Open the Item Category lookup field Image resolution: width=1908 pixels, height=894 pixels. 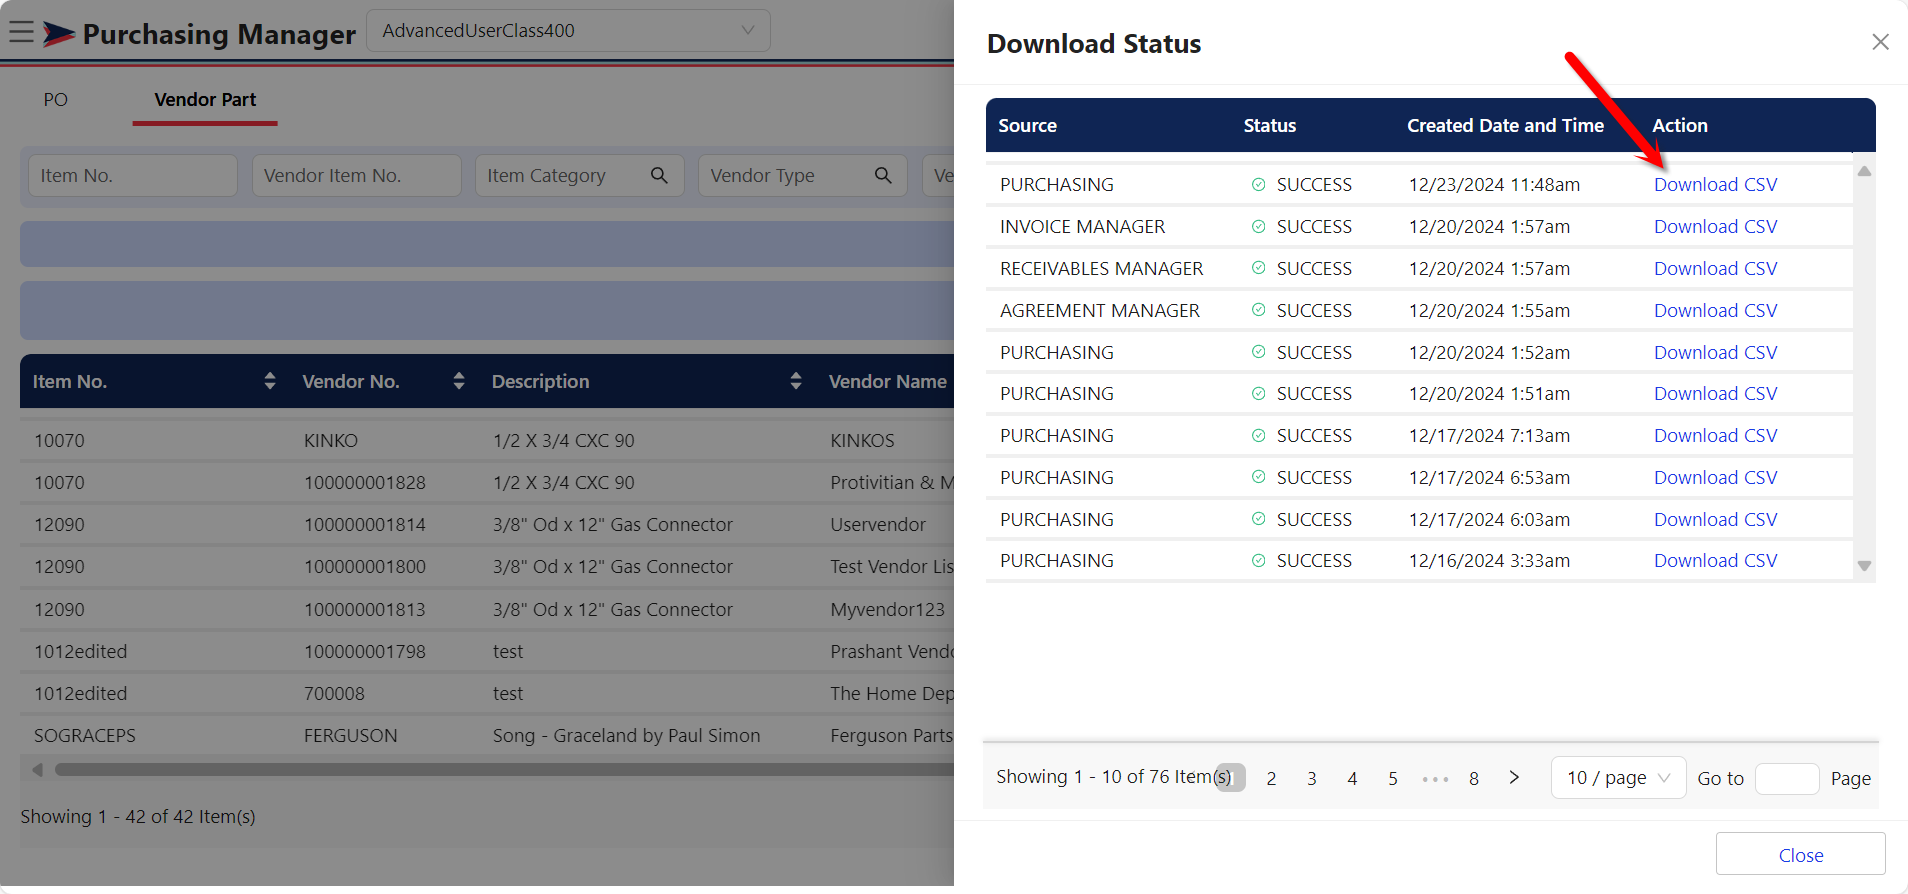[x=579, y=175]
